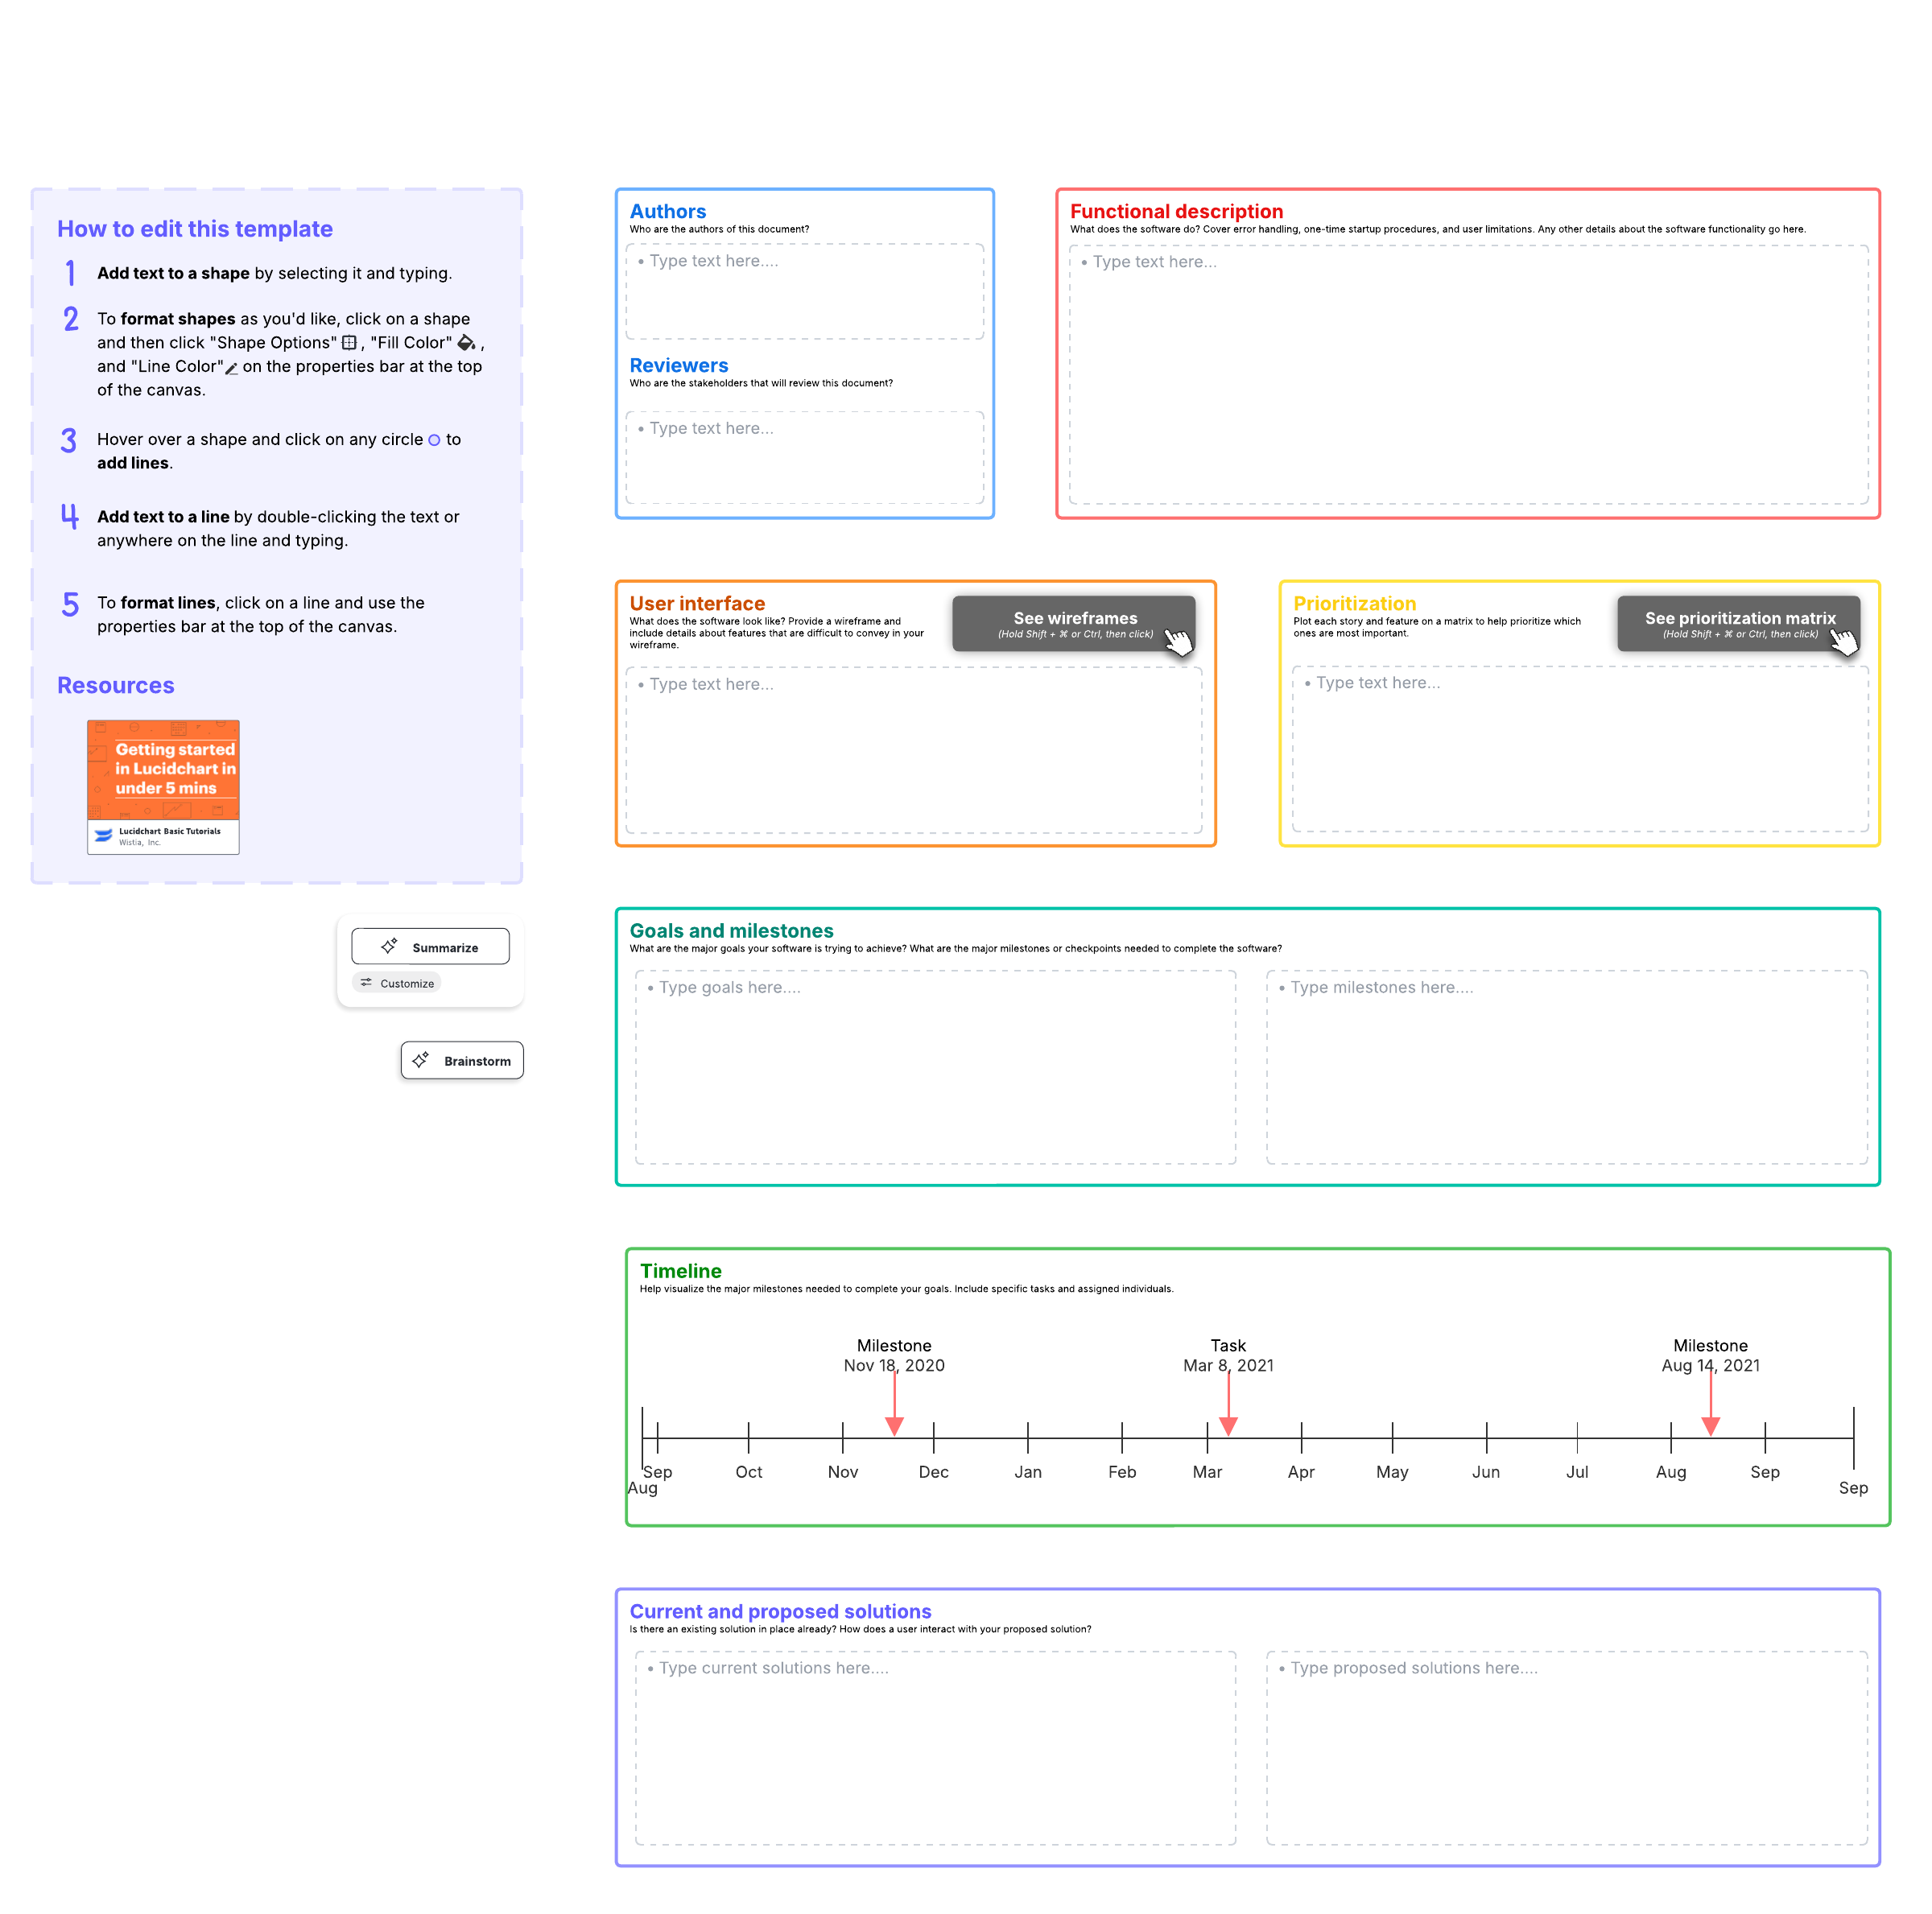Click the Fill Color bucket icon
The width and height of the screenshot is (1932, 1914).
click(466, 343)
